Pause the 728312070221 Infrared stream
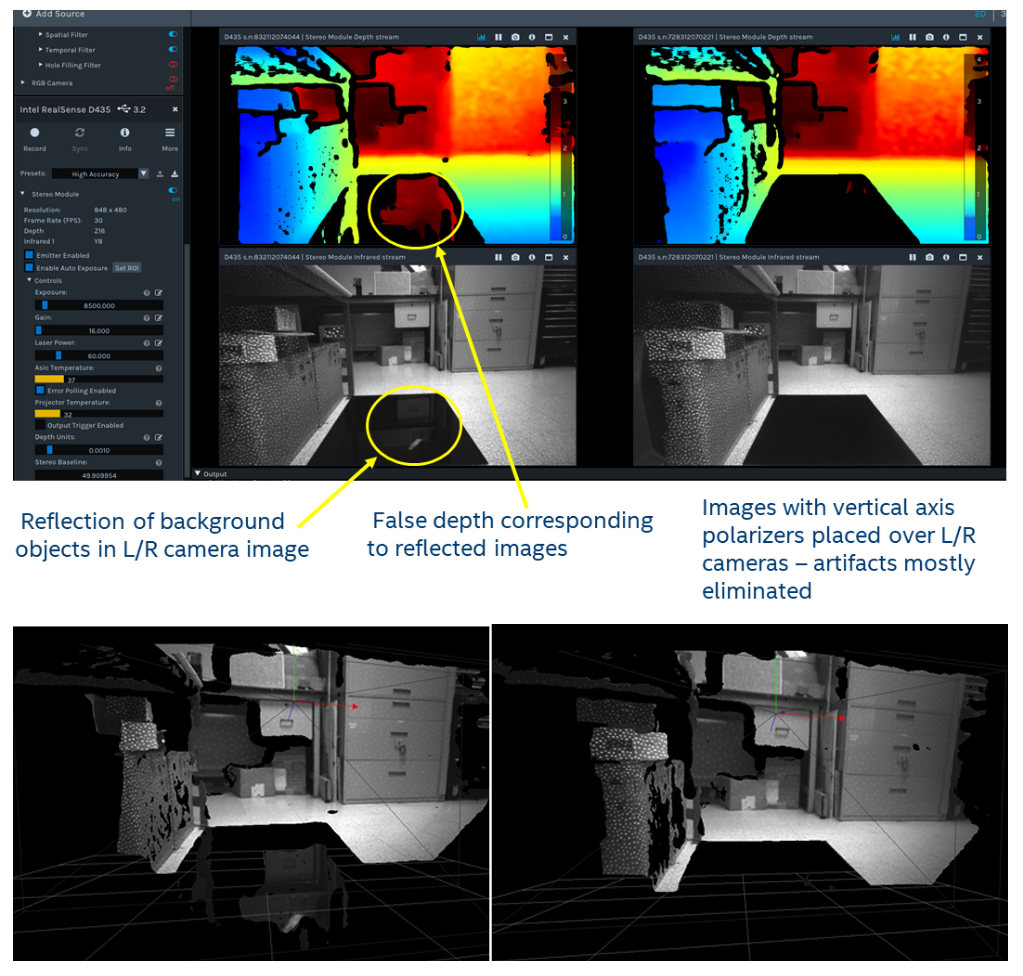This screenshot has height=976, width=1023. click(x=913, y=257)
